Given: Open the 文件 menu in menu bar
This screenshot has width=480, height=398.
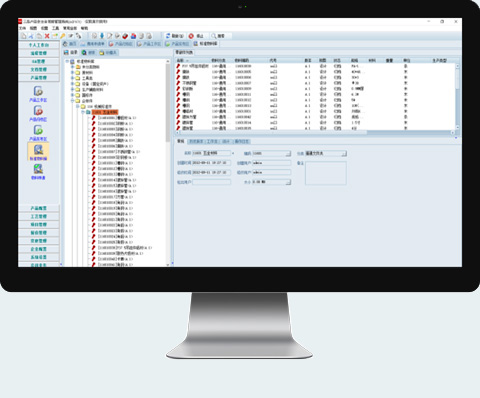Looking at the screenshot, I should pos(22,28).
